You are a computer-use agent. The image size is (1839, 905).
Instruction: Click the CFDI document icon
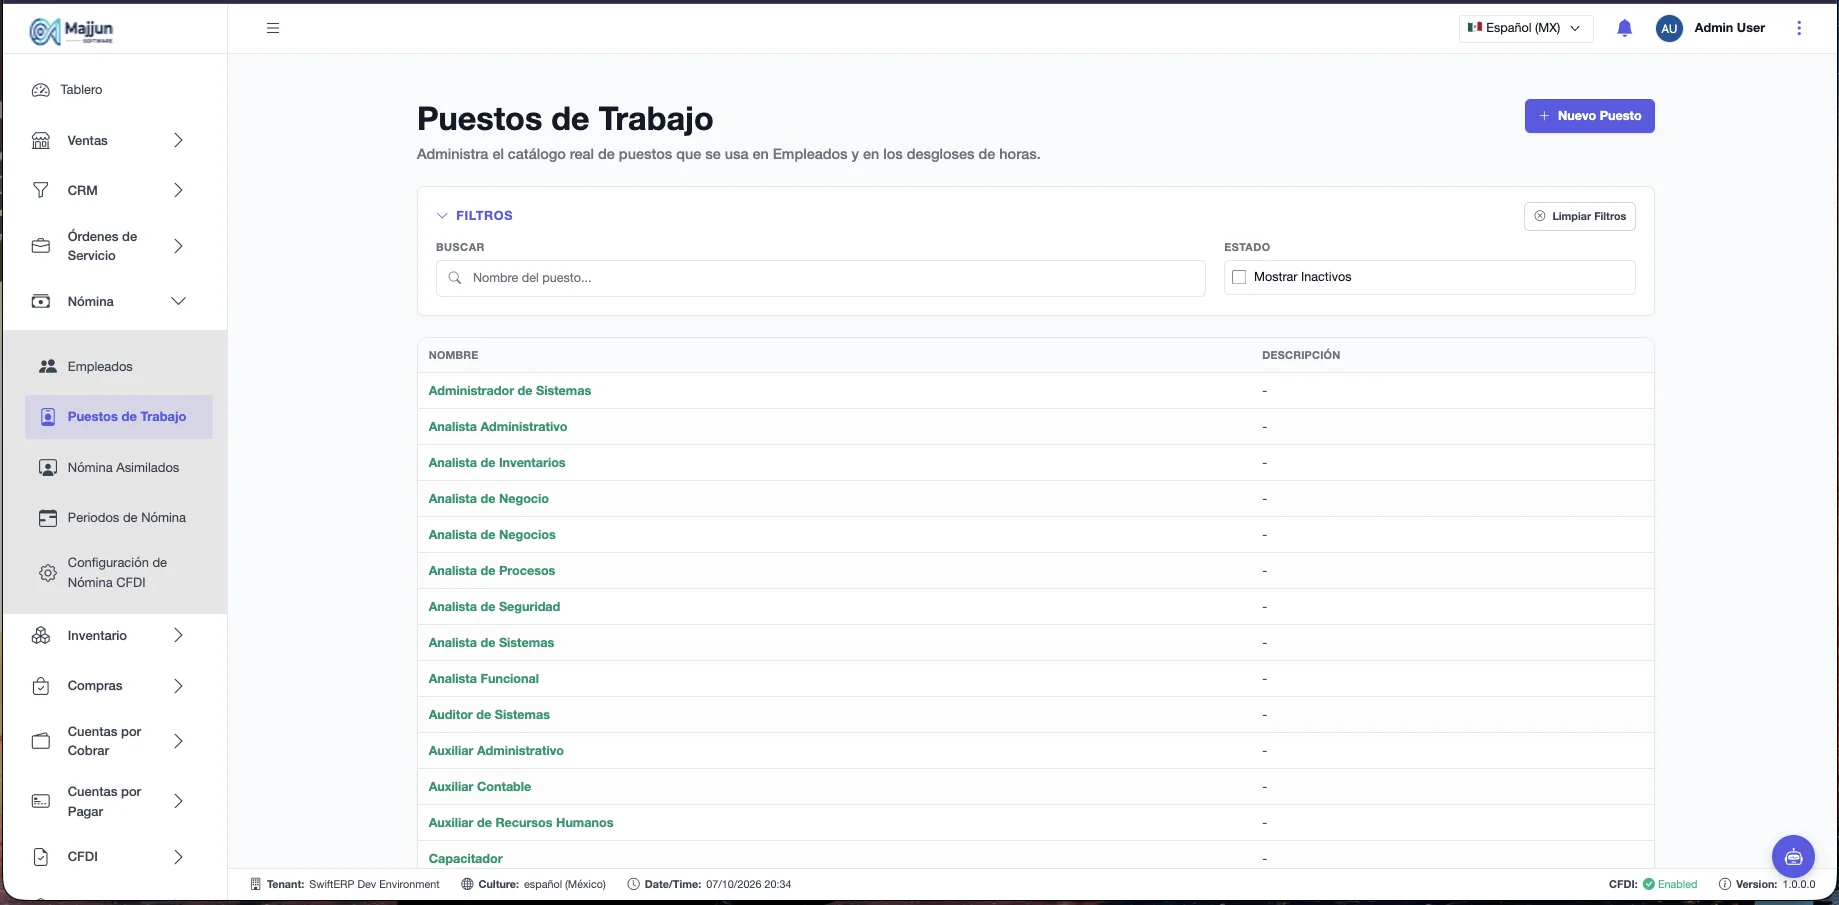(x=41, y=857)
